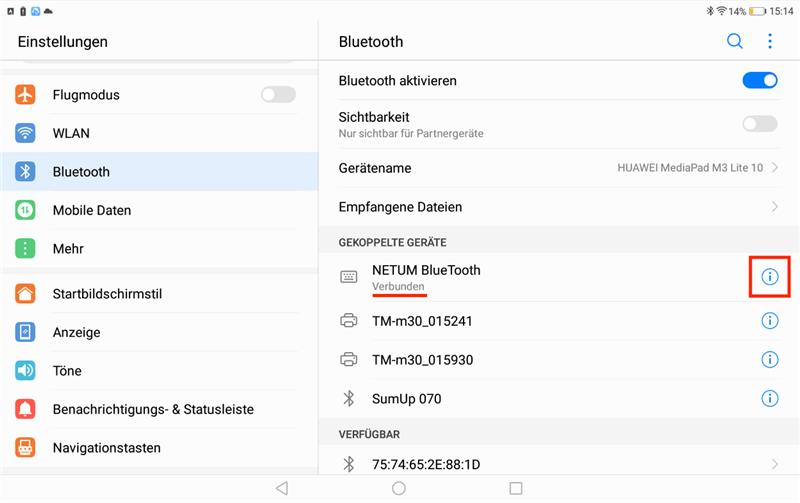Image resolution: width=800 pixels, height=503 pixels.
Task: Tap the Startbildschirmstil house icon
Action: click(25, 293)
